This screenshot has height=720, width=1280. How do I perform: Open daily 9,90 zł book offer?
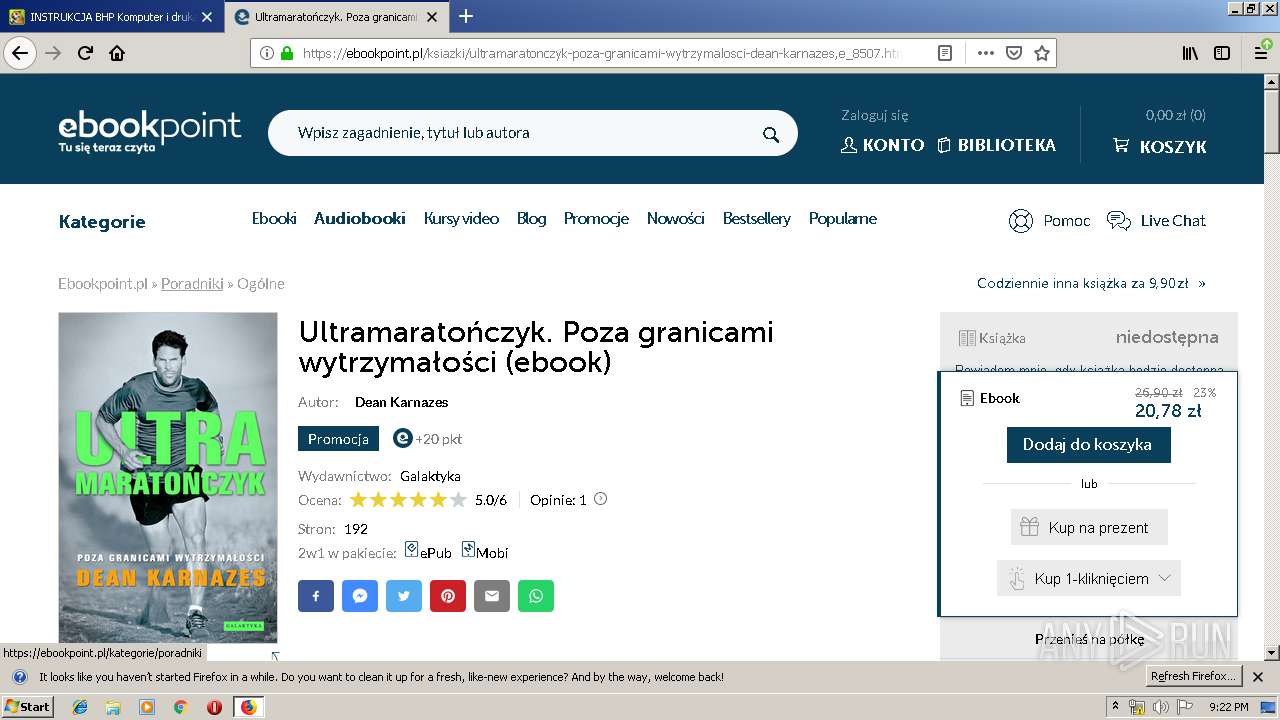click(x=1091, y=283)
